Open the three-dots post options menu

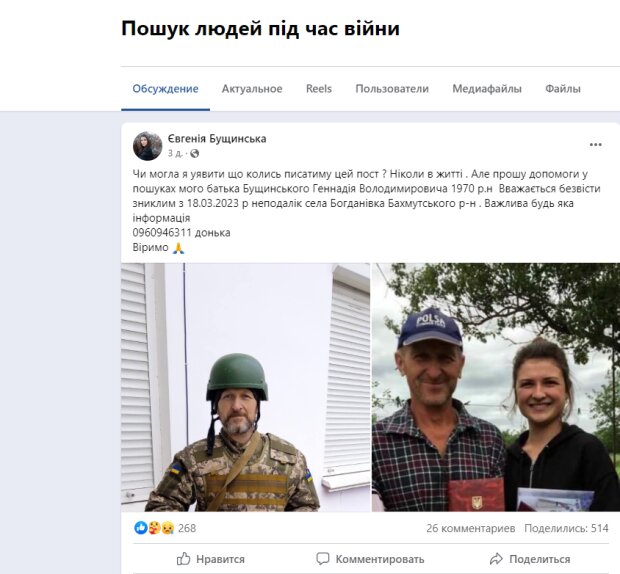(x=595, y=145)
